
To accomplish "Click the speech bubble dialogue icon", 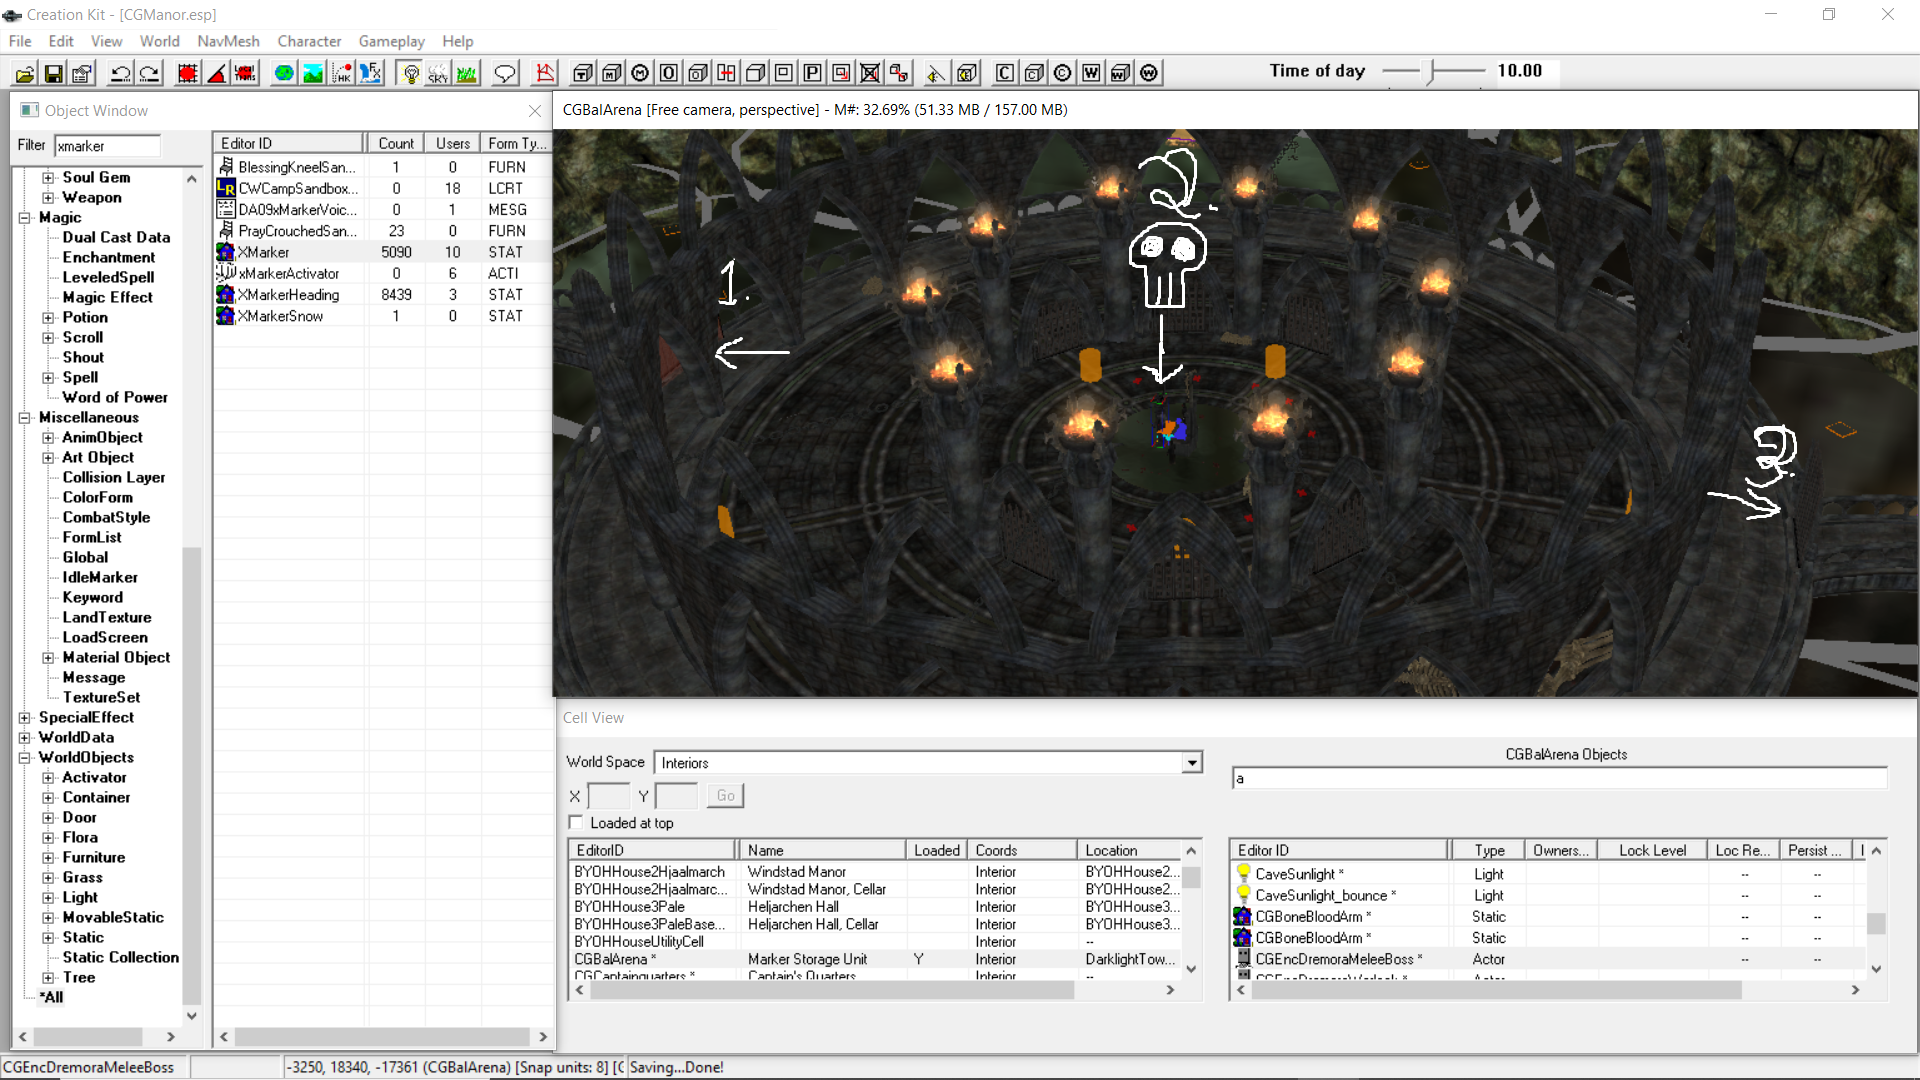I will click(505, 73).
